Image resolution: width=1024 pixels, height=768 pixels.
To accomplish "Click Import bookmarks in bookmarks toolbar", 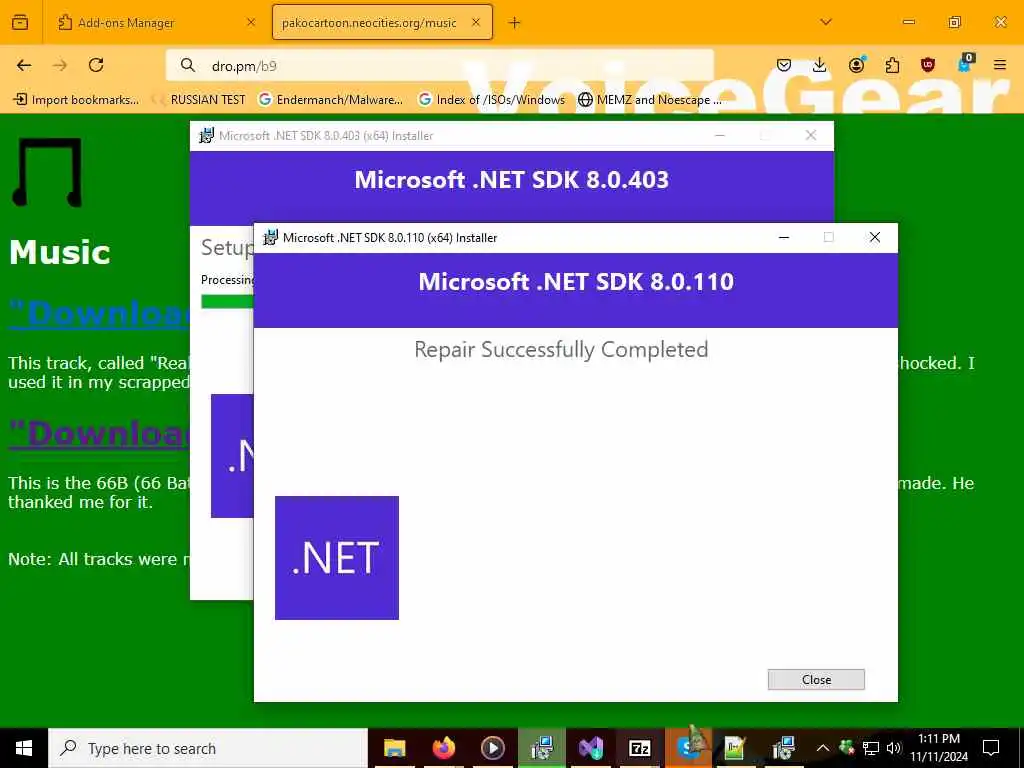I will 76,100.
